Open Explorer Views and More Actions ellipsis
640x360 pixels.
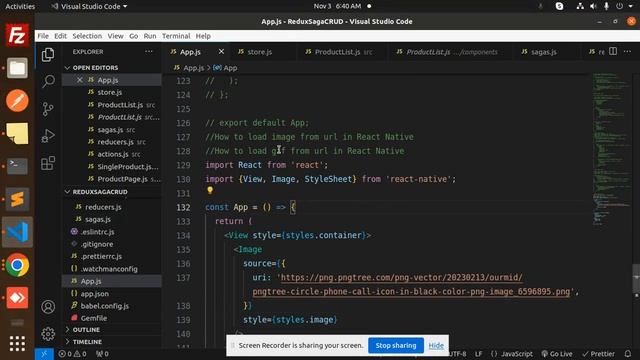pos(149,51)
